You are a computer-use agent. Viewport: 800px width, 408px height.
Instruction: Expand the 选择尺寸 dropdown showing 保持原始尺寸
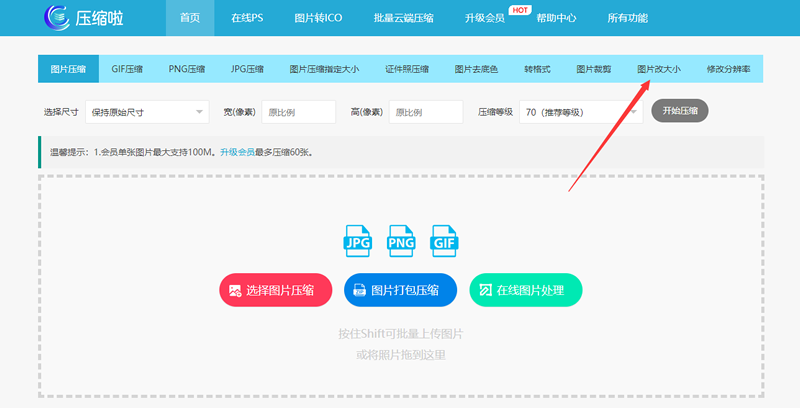pos(147,112)
